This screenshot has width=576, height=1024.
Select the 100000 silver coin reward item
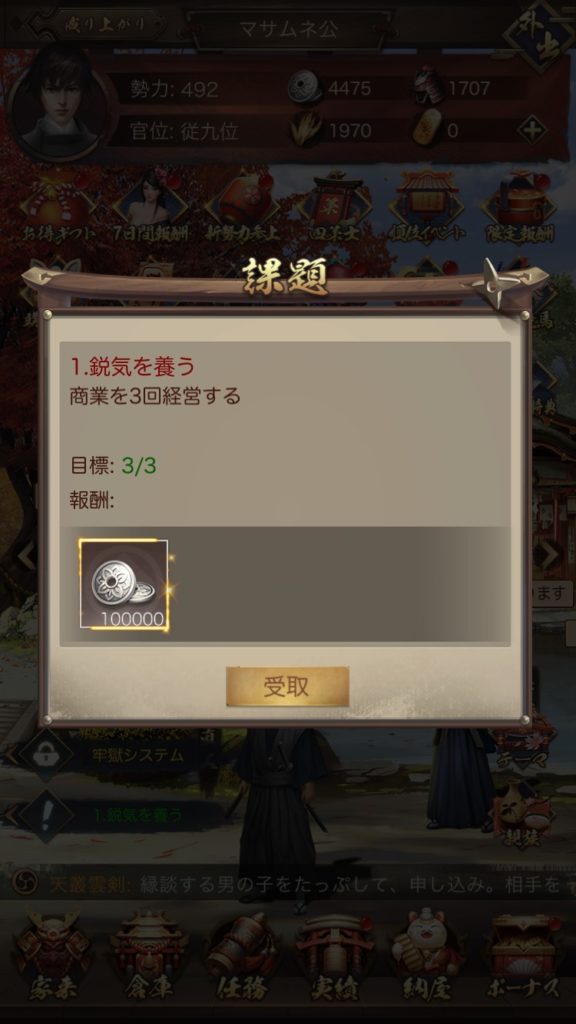(124, 584)
